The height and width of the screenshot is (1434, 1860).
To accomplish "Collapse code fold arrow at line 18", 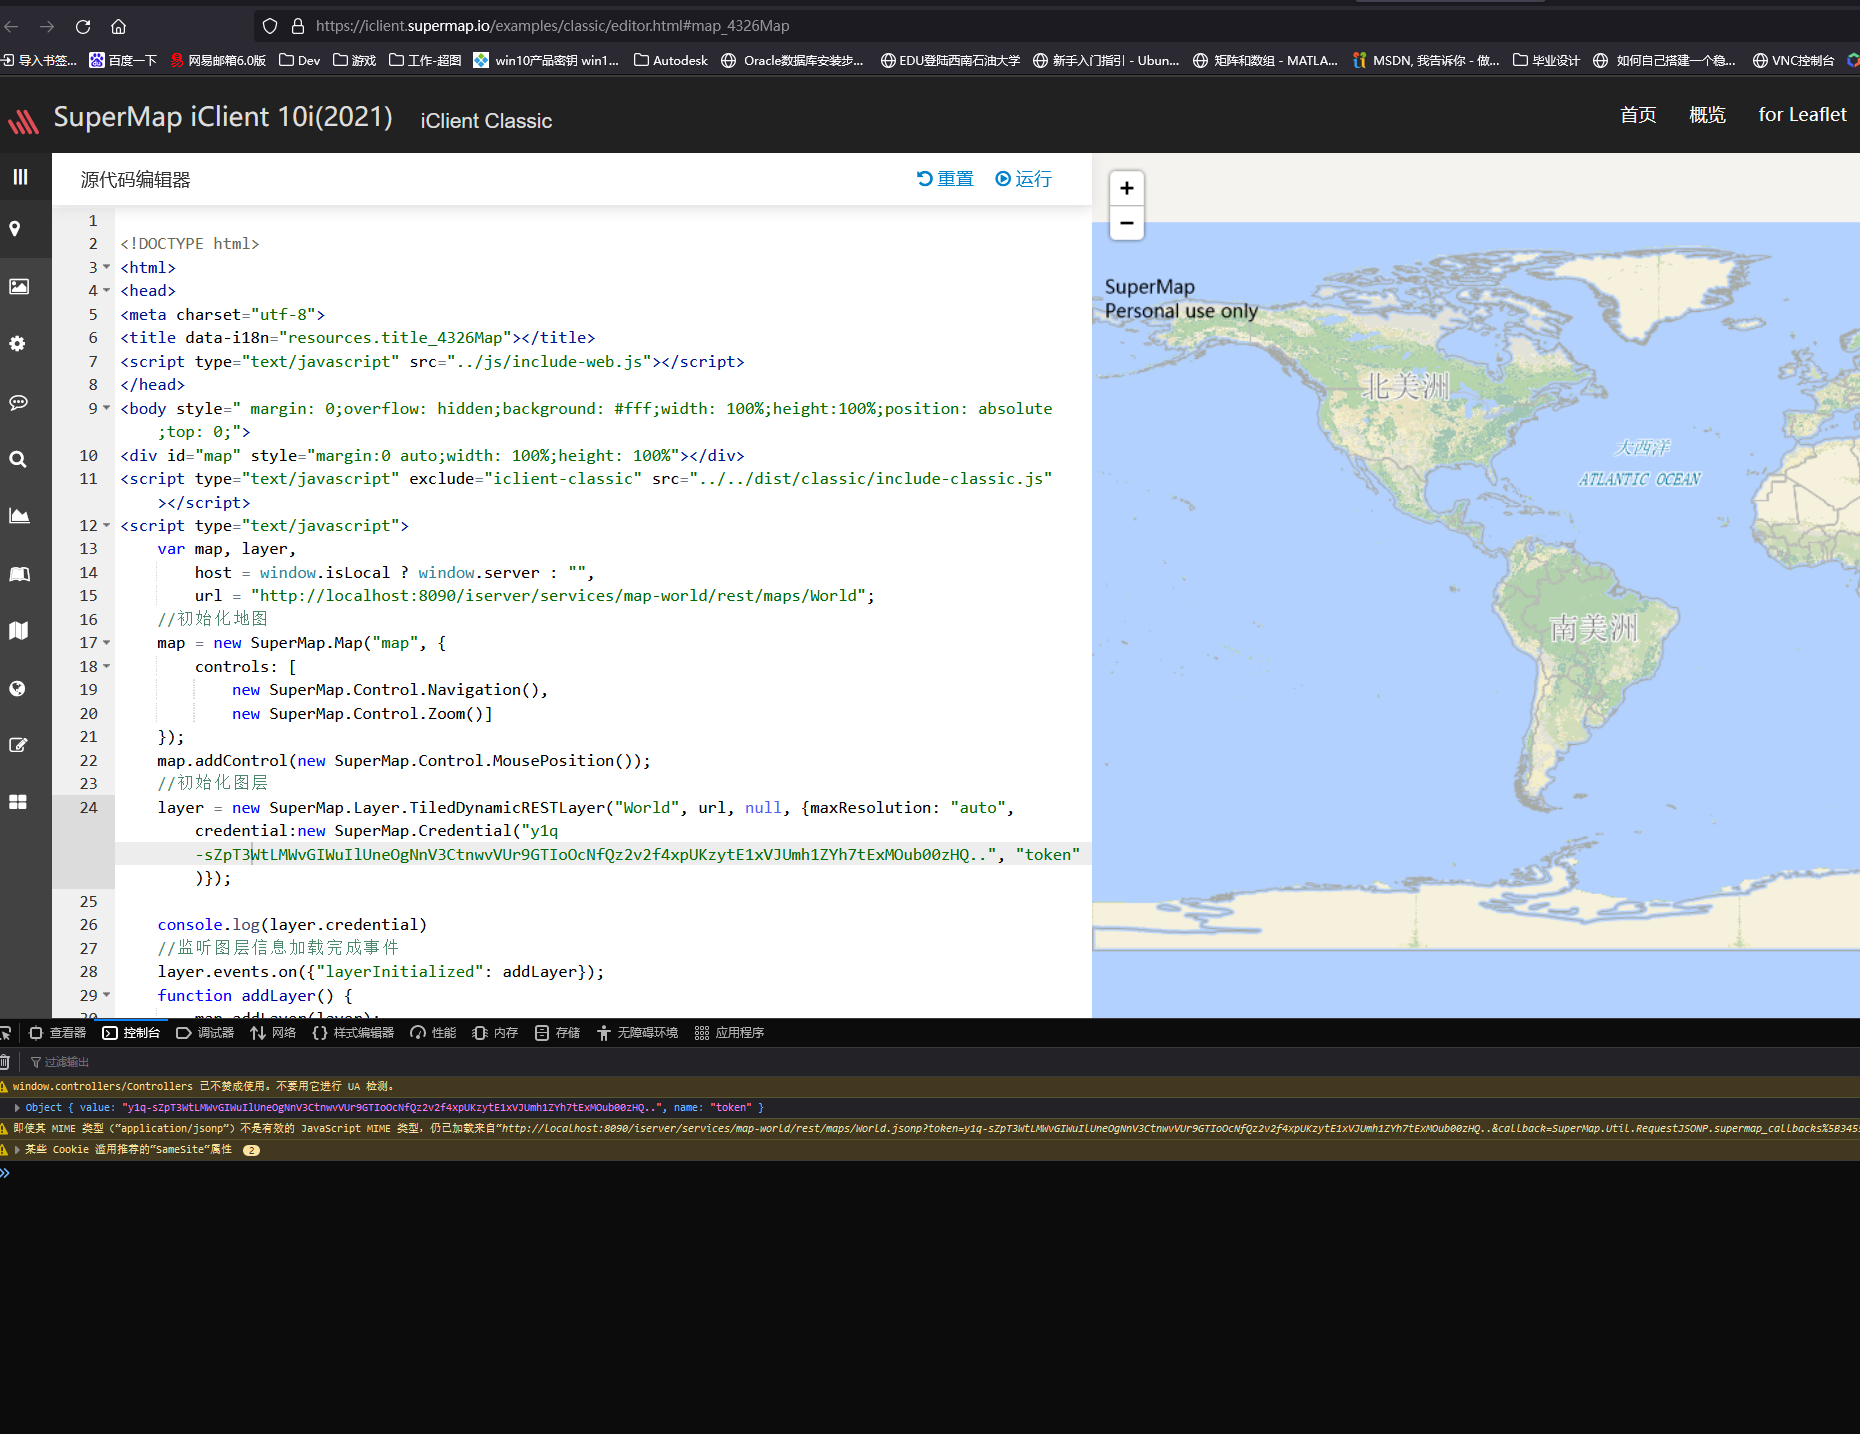I will tap(107, 666).
